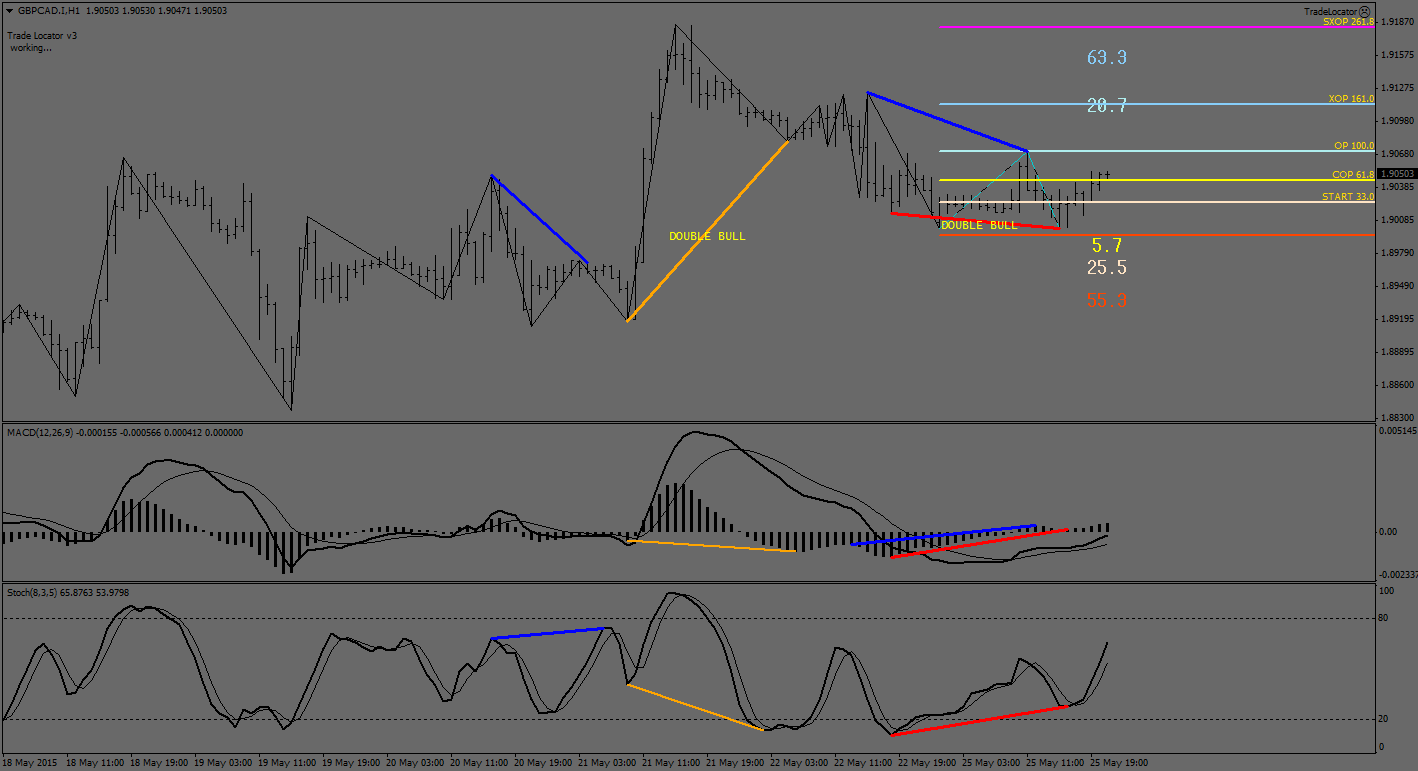Select the orange-red bottom horizontal line

click(1200, 235)
